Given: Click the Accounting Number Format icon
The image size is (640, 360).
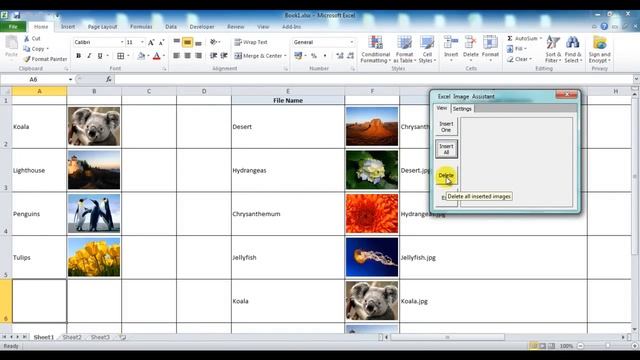Looking at the screenshot, I should click(x=298, y=56).
